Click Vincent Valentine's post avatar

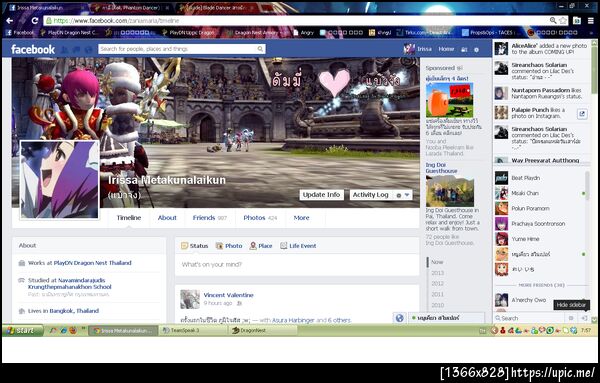pos(190,299)
